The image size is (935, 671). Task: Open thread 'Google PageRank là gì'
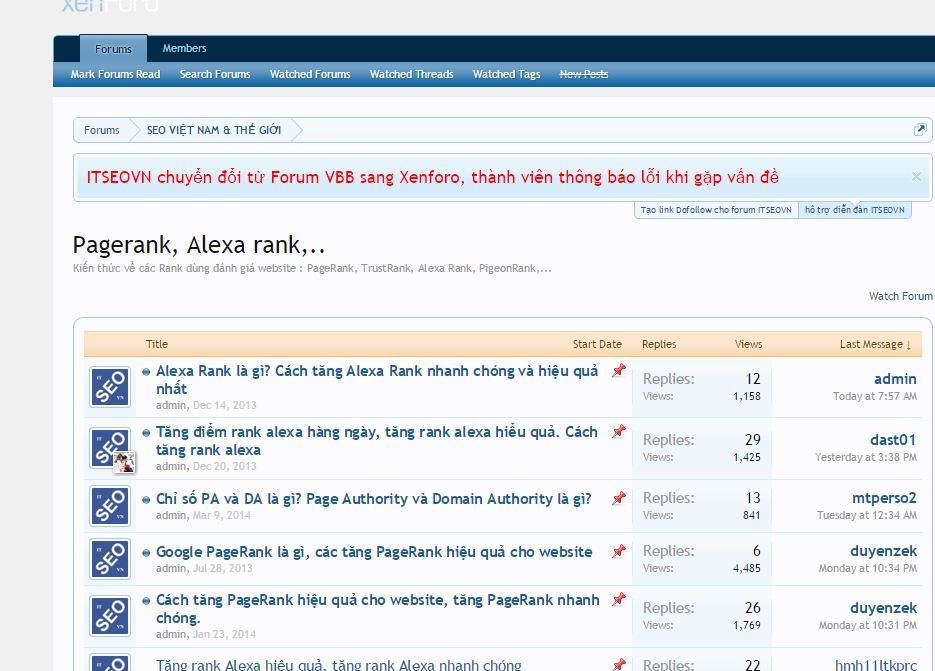pyautogui.click(x=374, y=552)
